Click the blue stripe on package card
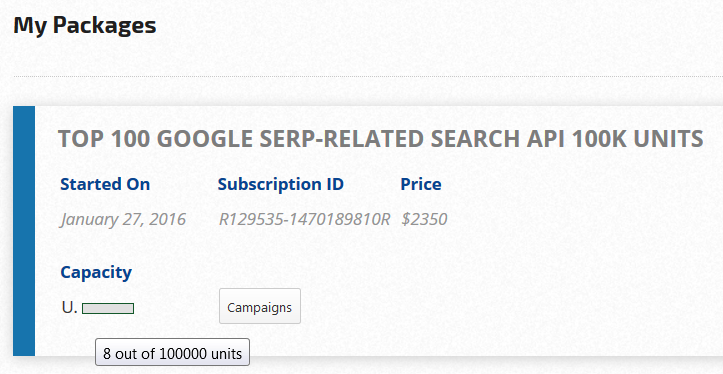The image size is (723, 374). (x=24, y=231)
